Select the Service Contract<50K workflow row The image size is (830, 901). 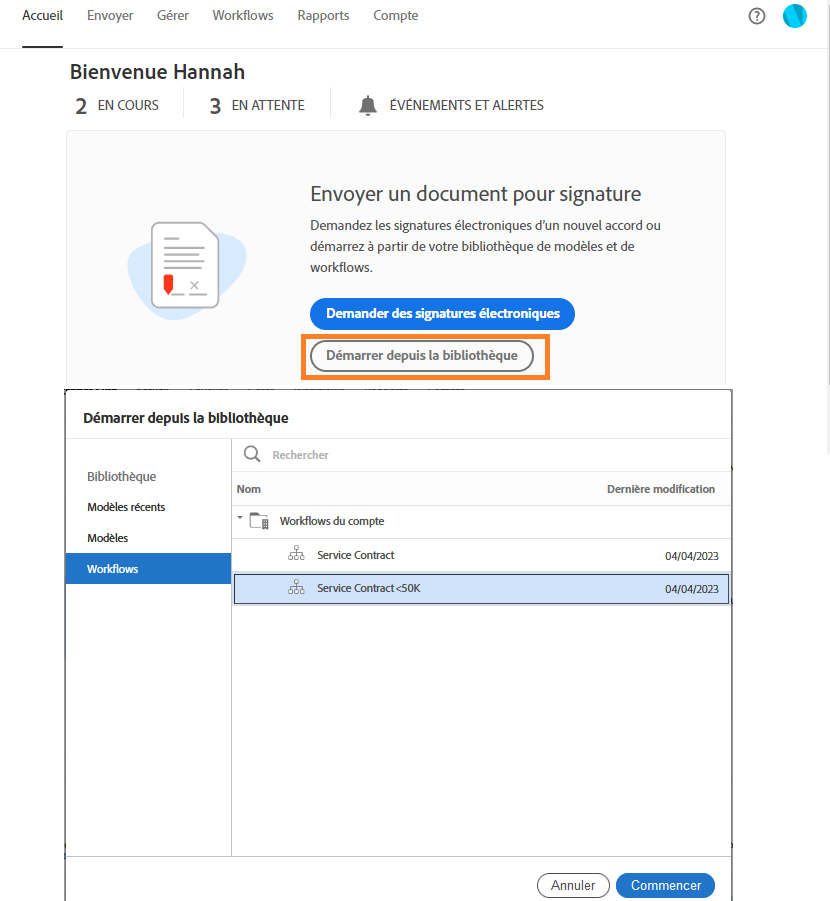click(x=481, y=588)
